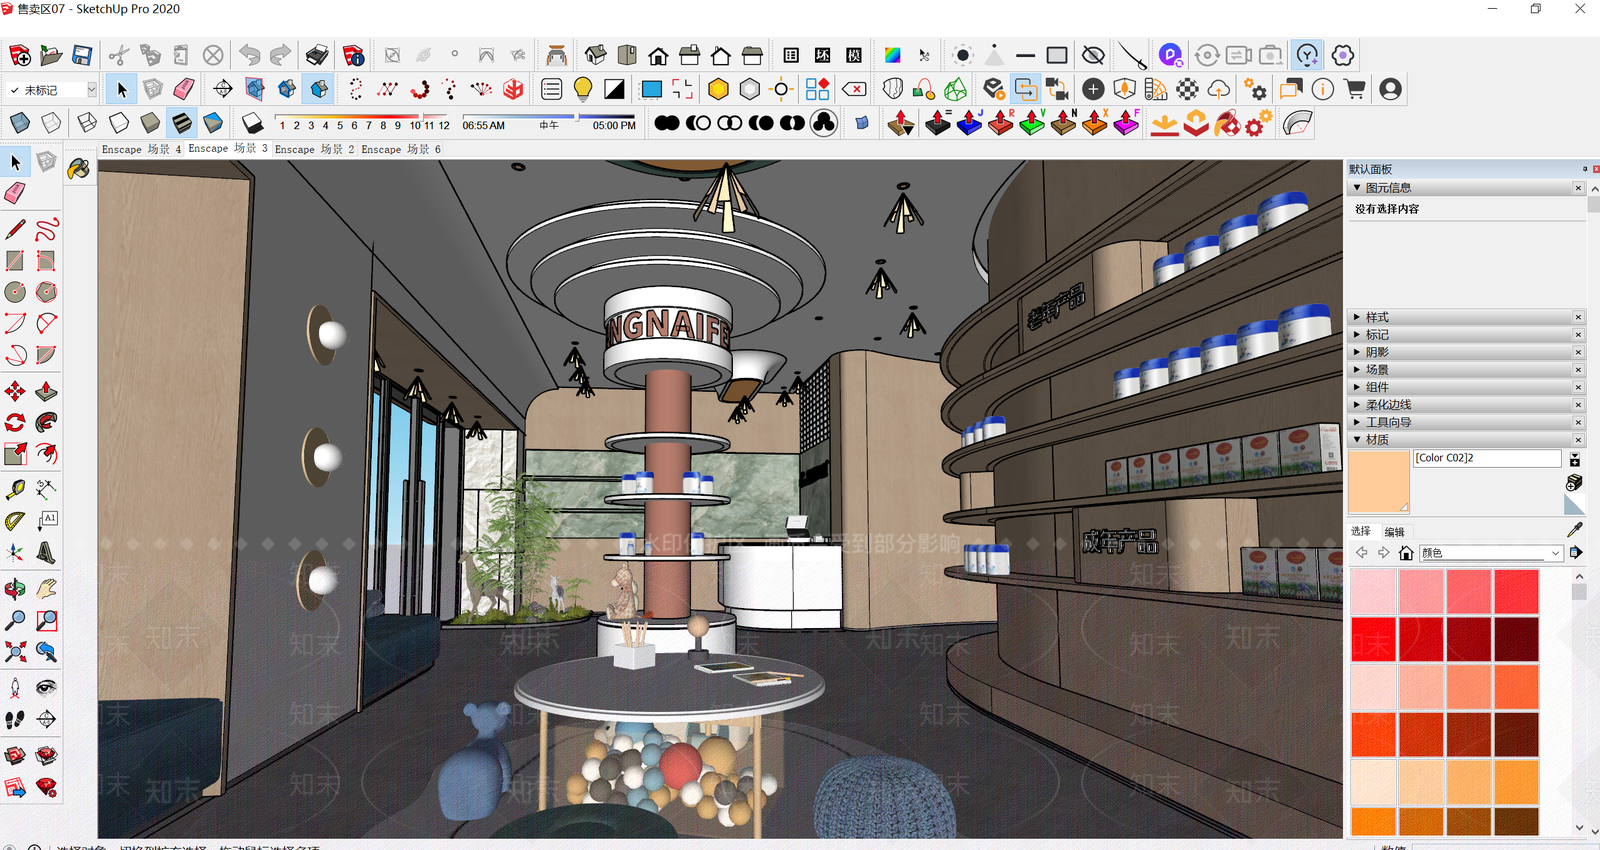The width and height of the screenshot is (1600, 850).
Task: Switch to the 编辑 material tab
Action: tap(1395, 532)
